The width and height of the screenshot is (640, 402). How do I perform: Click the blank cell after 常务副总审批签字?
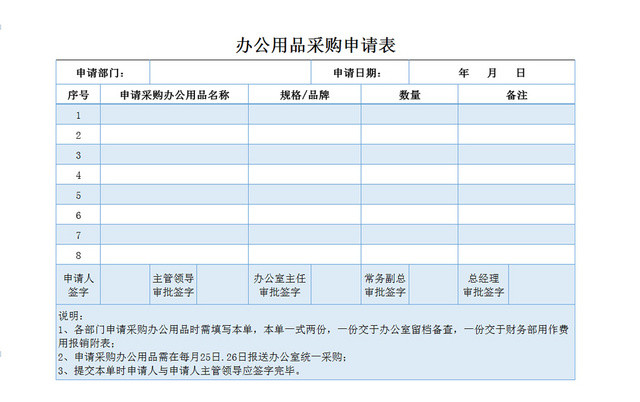click(433, 285)
